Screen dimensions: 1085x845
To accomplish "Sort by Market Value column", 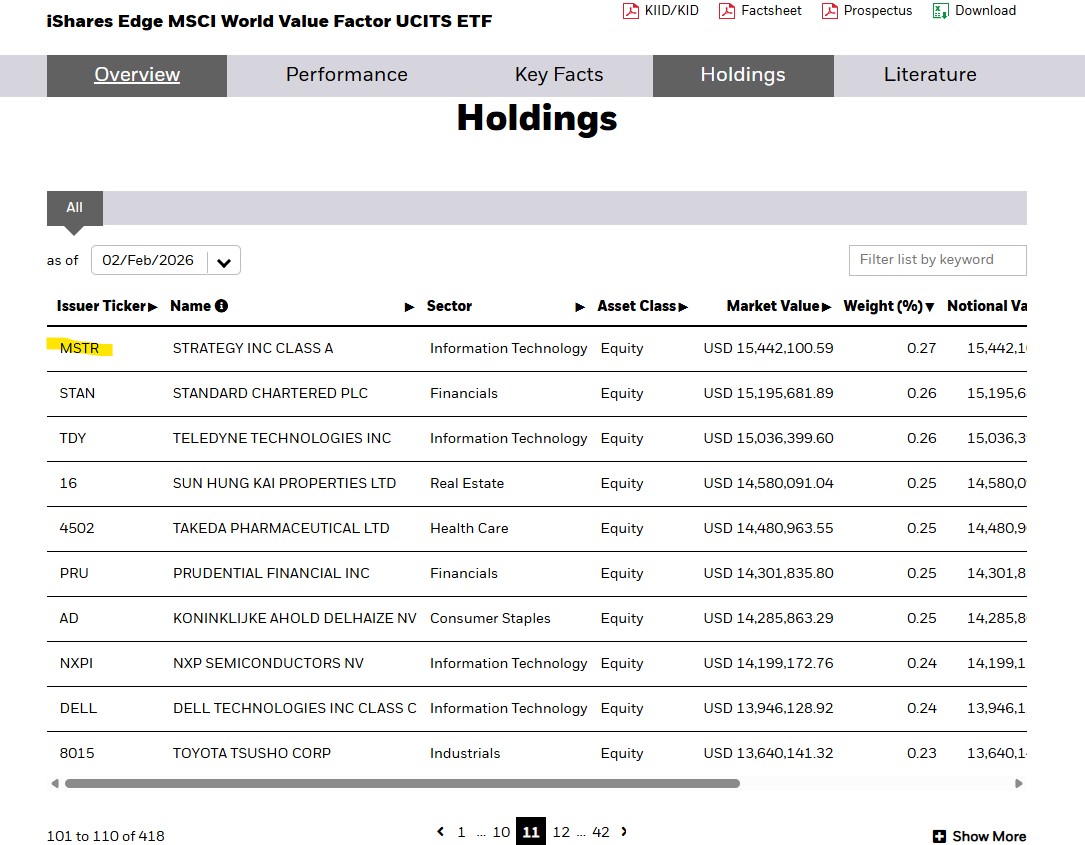I will point(778,306).
